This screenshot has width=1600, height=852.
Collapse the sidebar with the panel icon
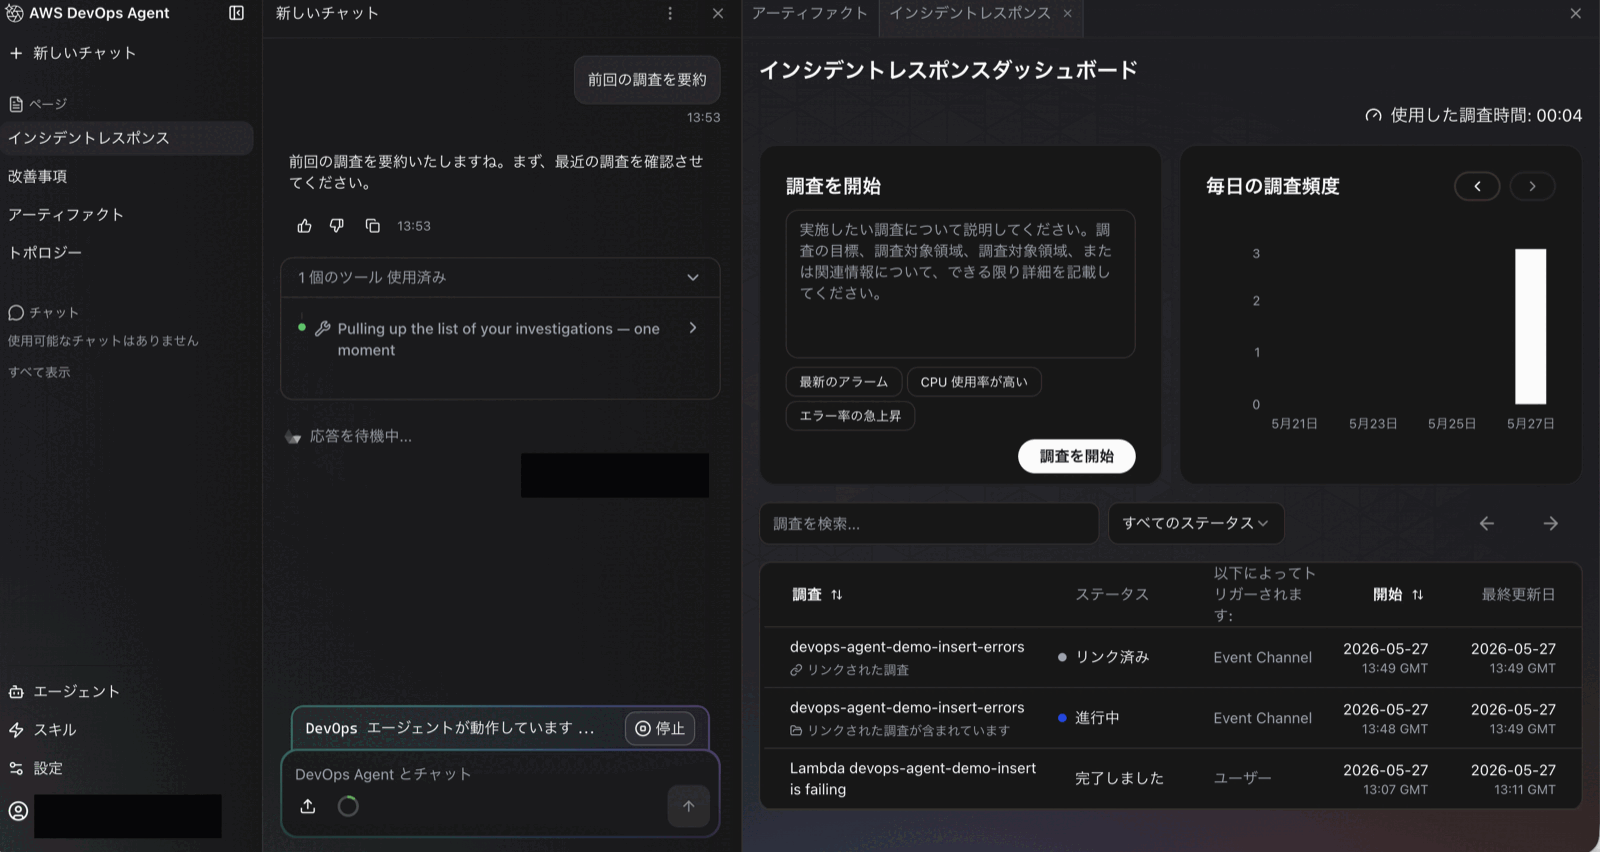click(x=236, y=13)
